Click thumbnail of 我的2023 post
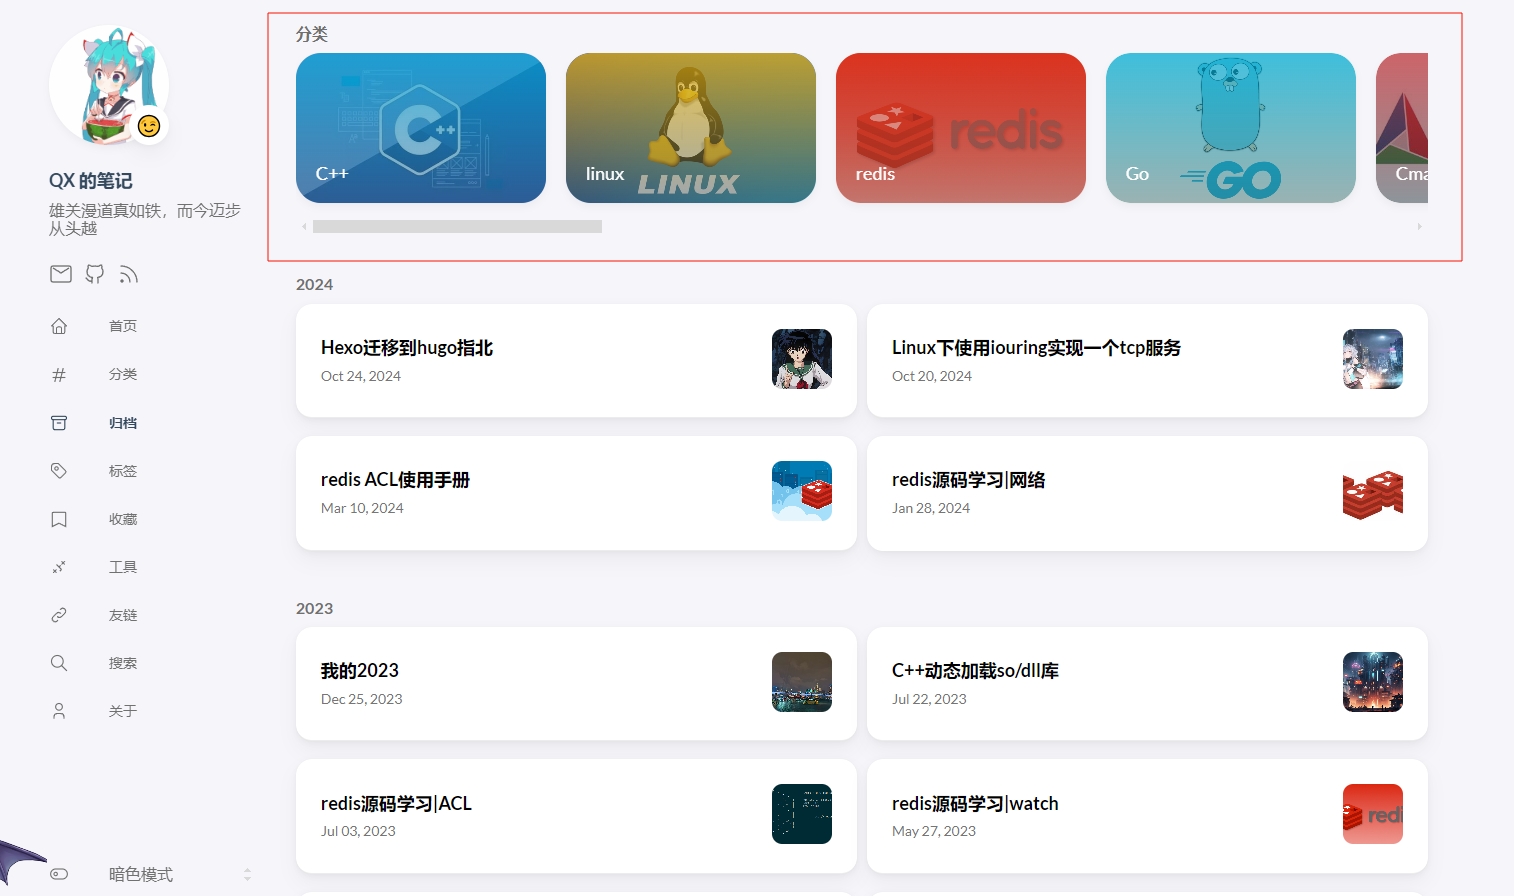1514x896 pixels. click(x=802, y=682)
